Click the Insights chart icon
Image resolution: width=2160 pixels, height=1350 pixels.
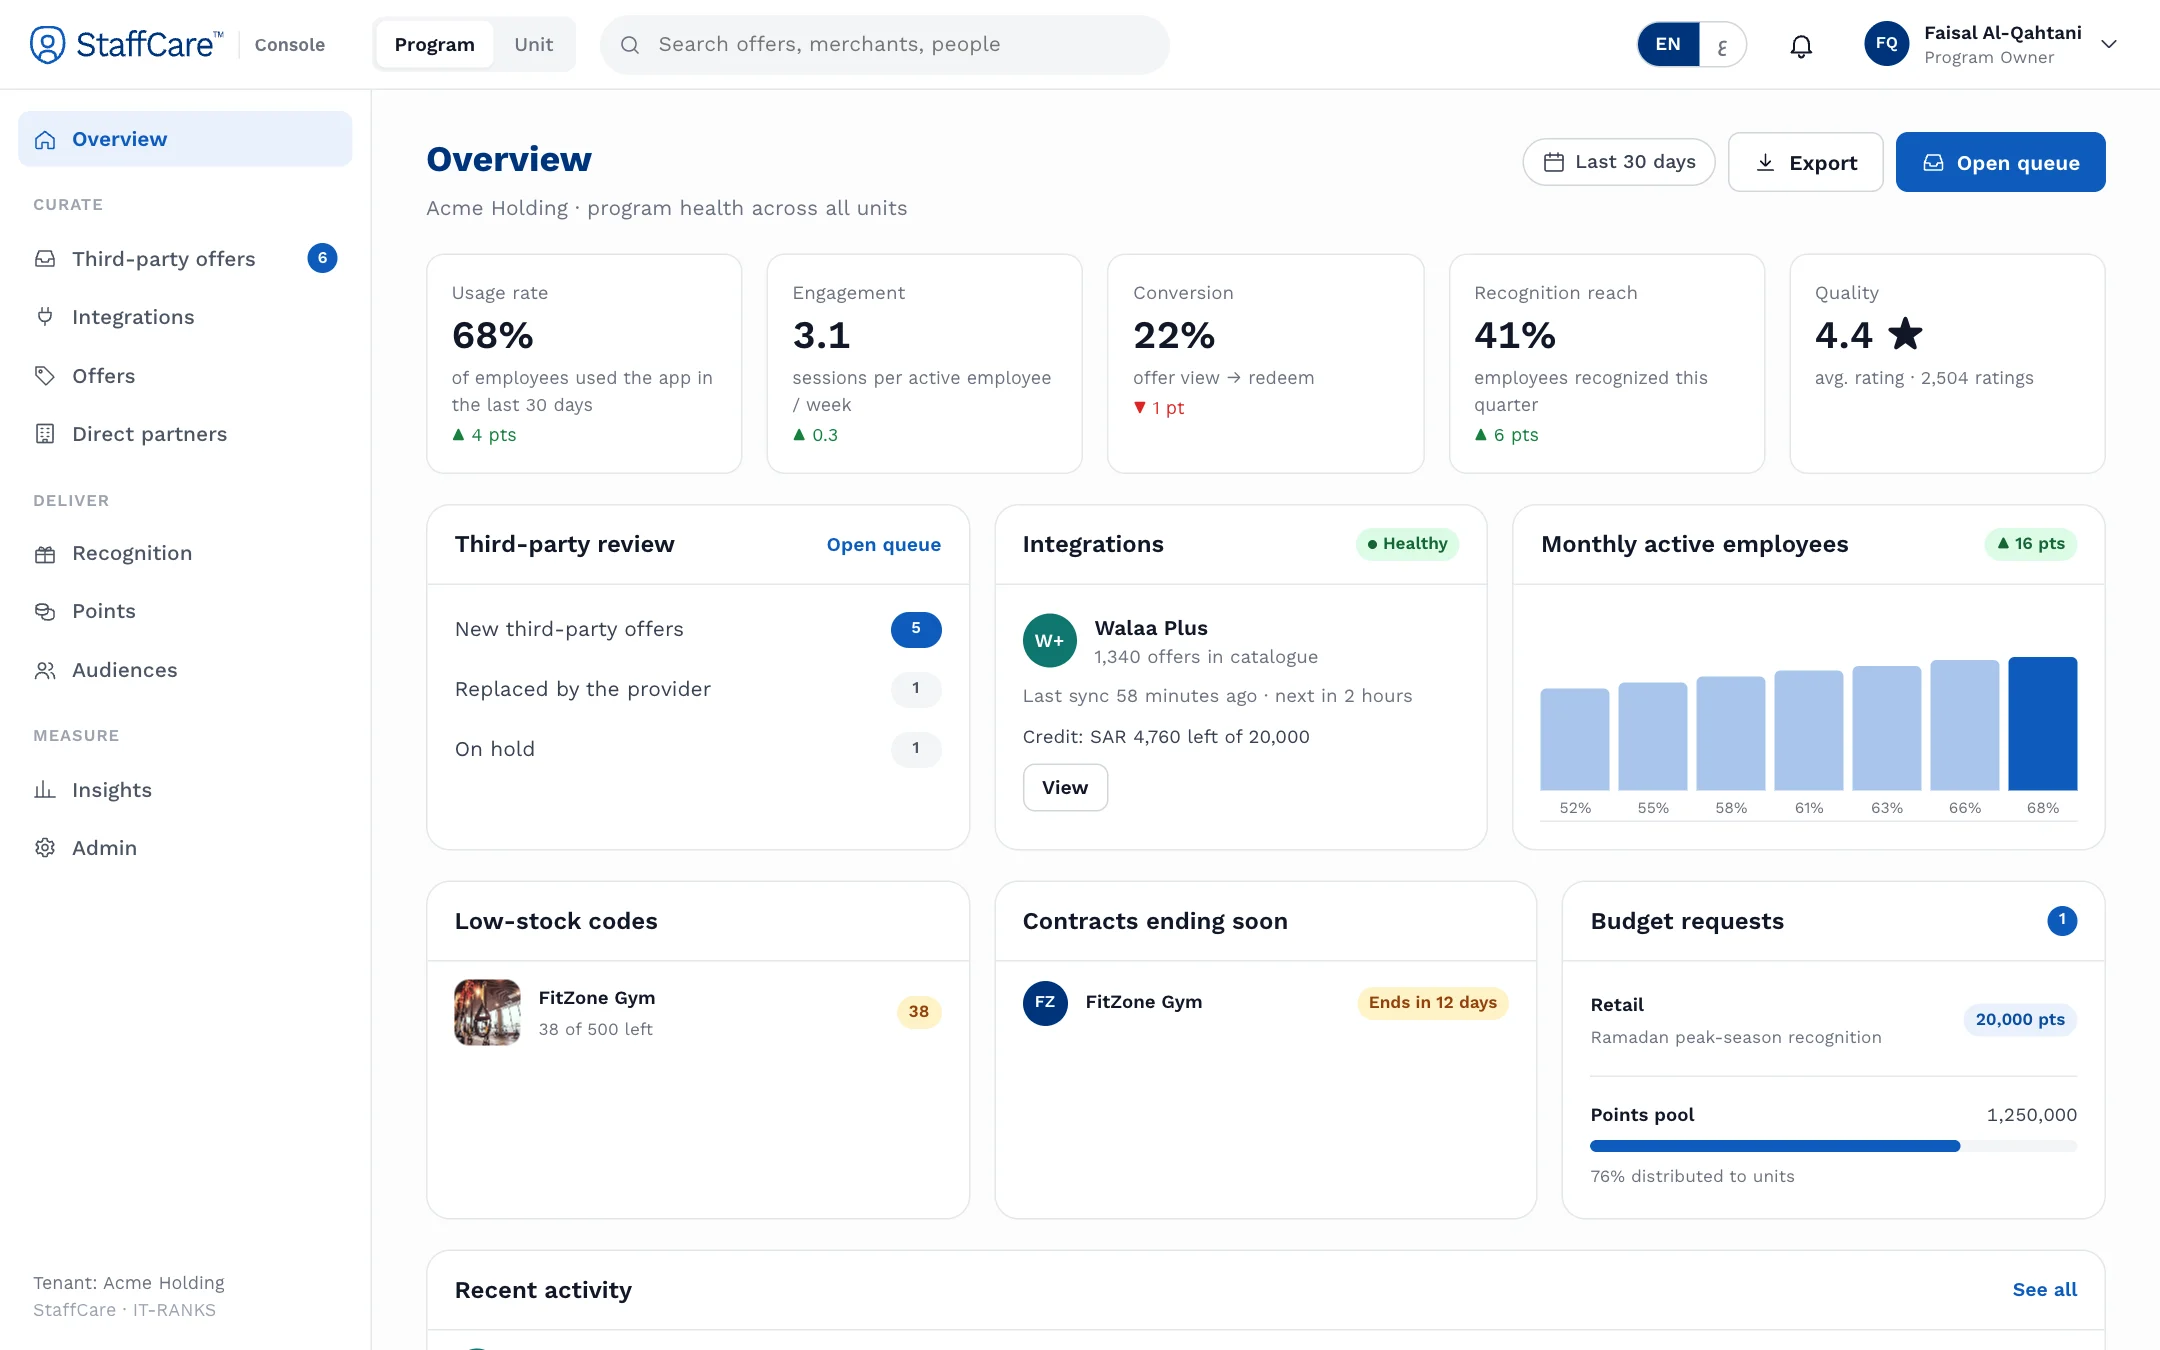point(45,790)
